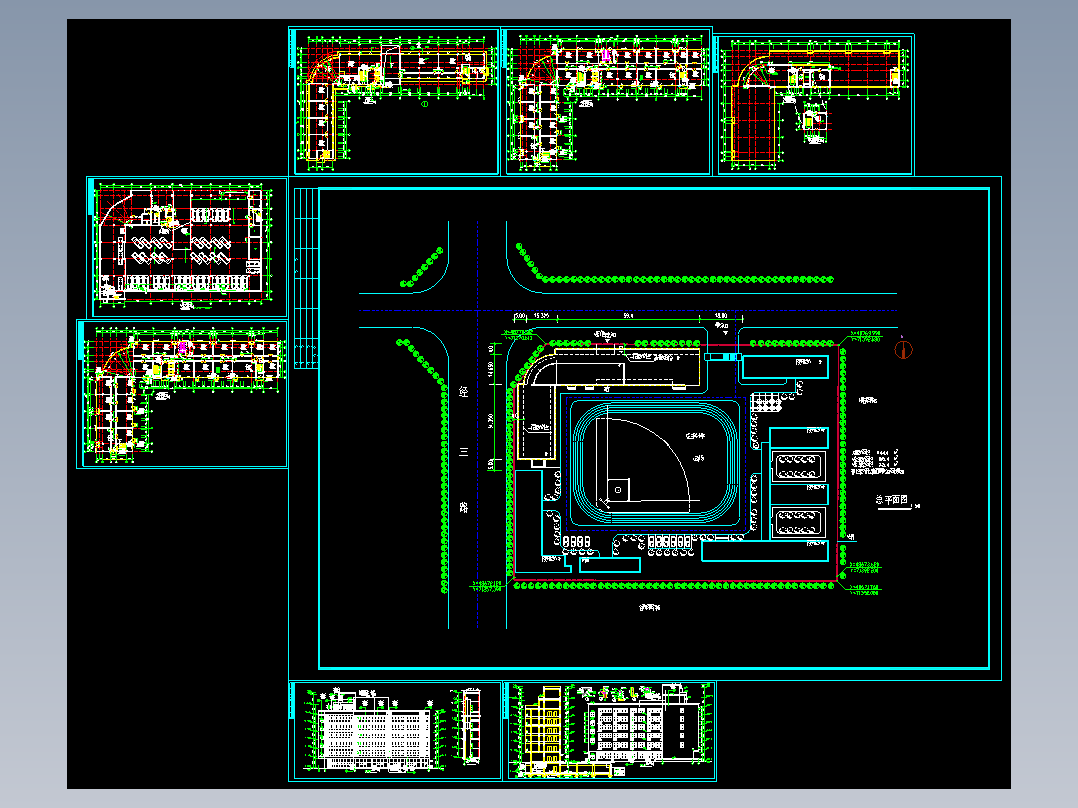
Task: Click the vertical road name label on the west road
Action: coord(464,450)
